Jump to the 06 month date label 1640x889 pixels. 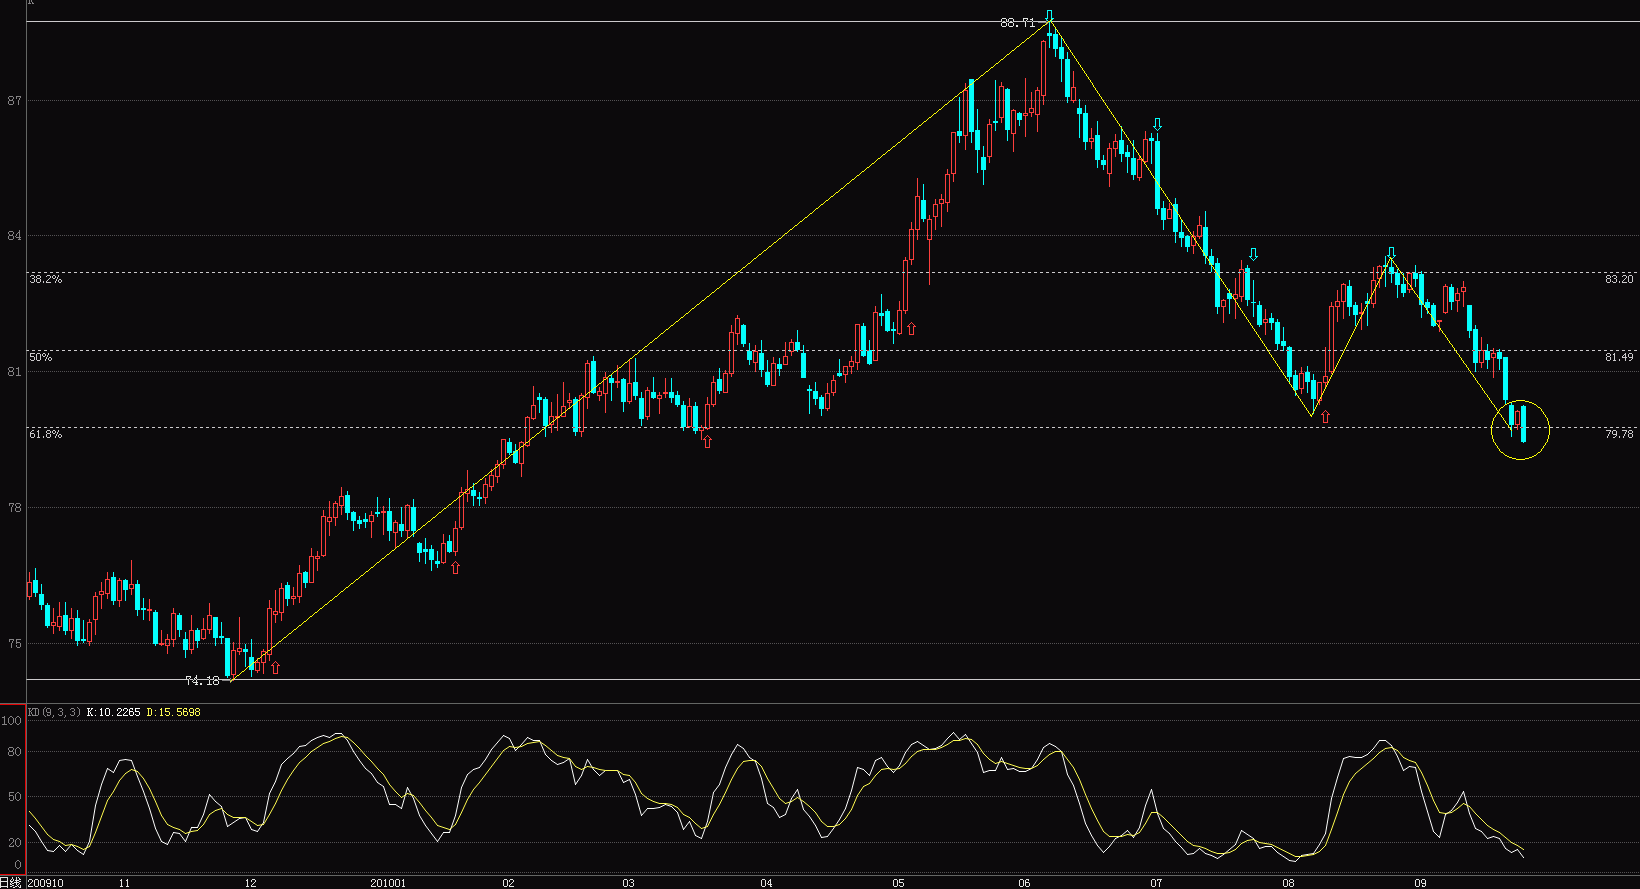(x=1024, y=883)
